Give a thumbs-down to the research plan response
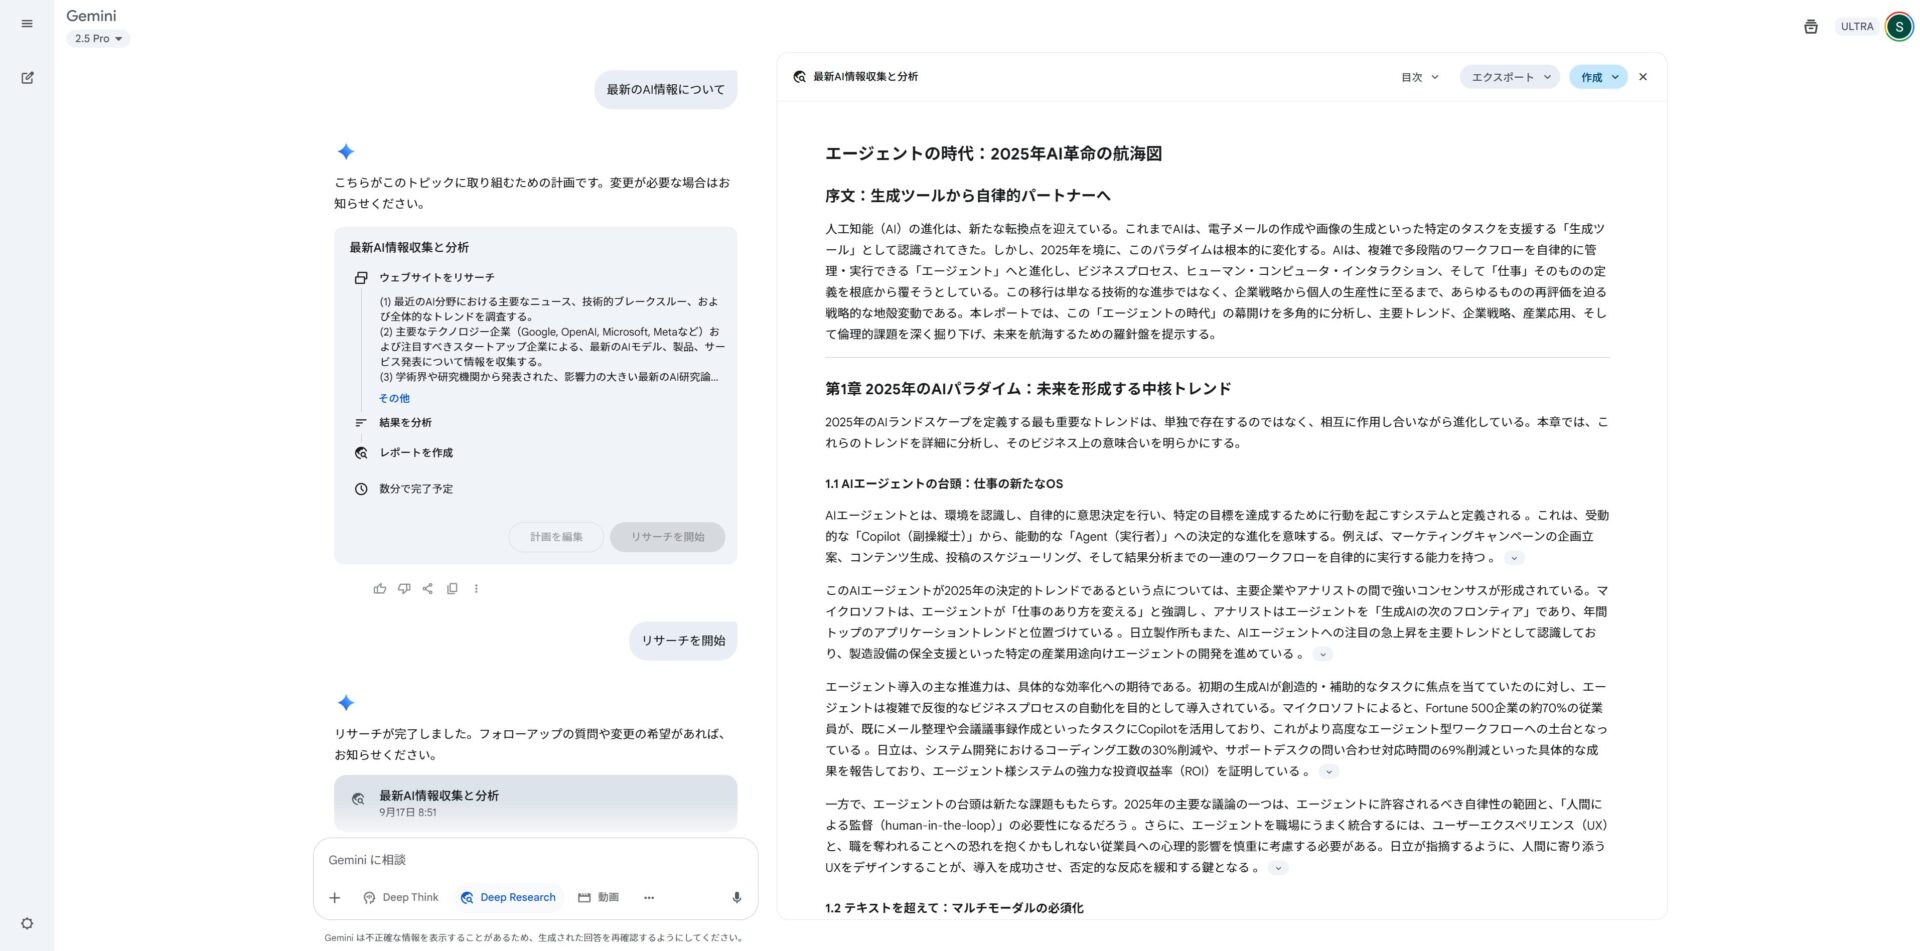 pos(404,589)
